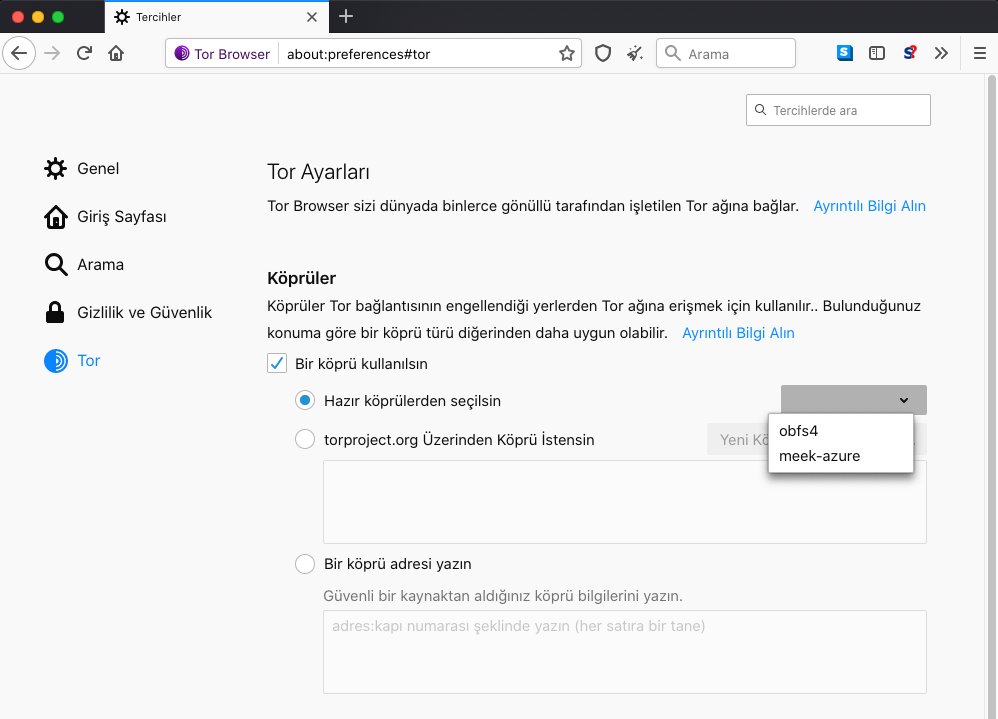Image resolution: width=998 pixels, height=719 pixels.
Task: Go back with the back arrow button
Action: click(x=19, y=53)
